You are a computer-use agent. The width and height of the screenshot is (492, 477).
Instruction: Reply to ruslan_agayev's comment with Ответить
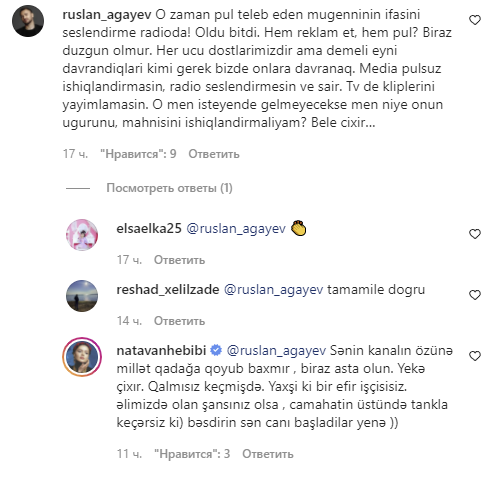tap(214, 154)
